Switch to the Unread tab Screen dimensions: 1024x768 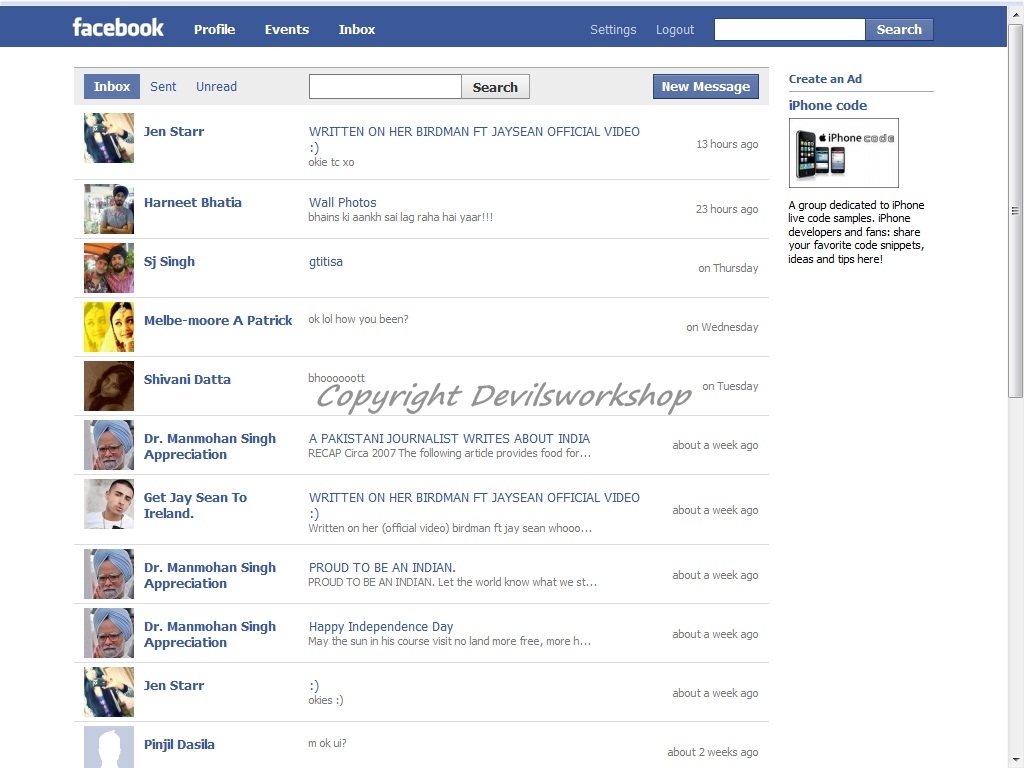point(216,86)
